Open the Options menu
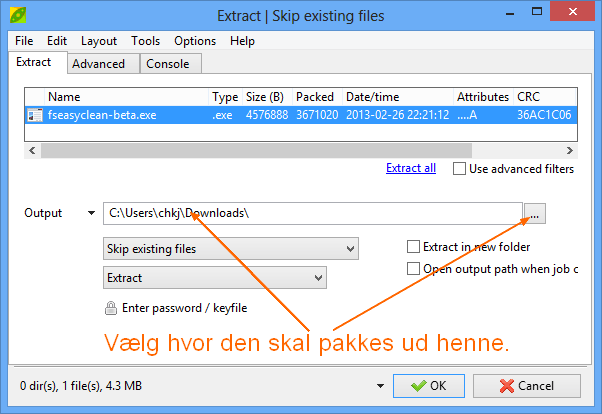Viewport: 602px width, 414px height. (x=195, y=41)
